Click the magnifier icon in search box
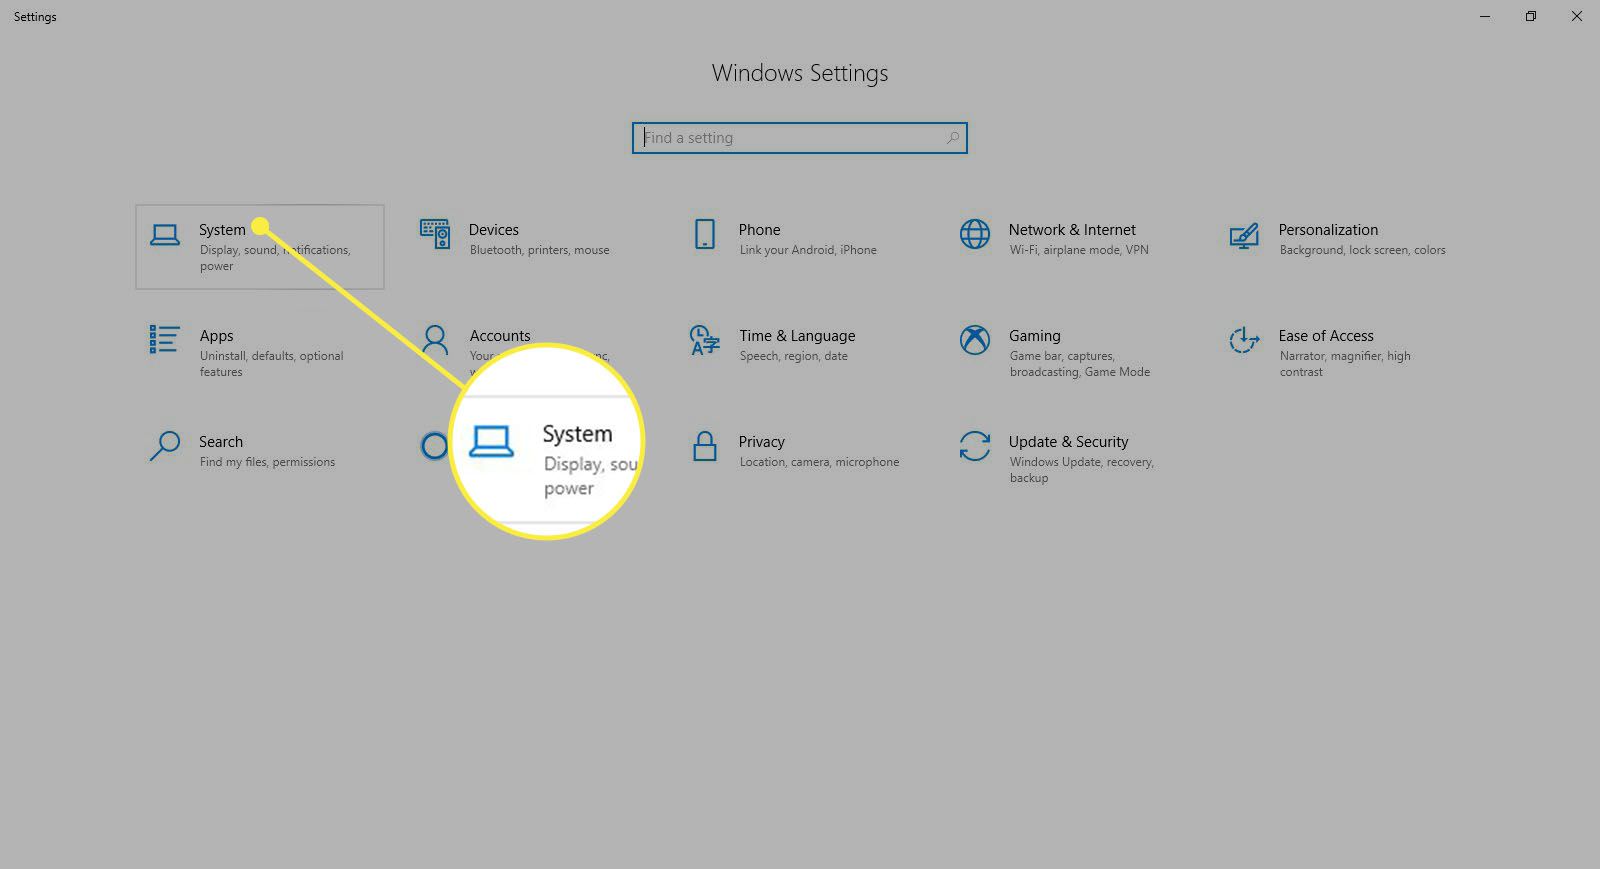 (953, 138)
